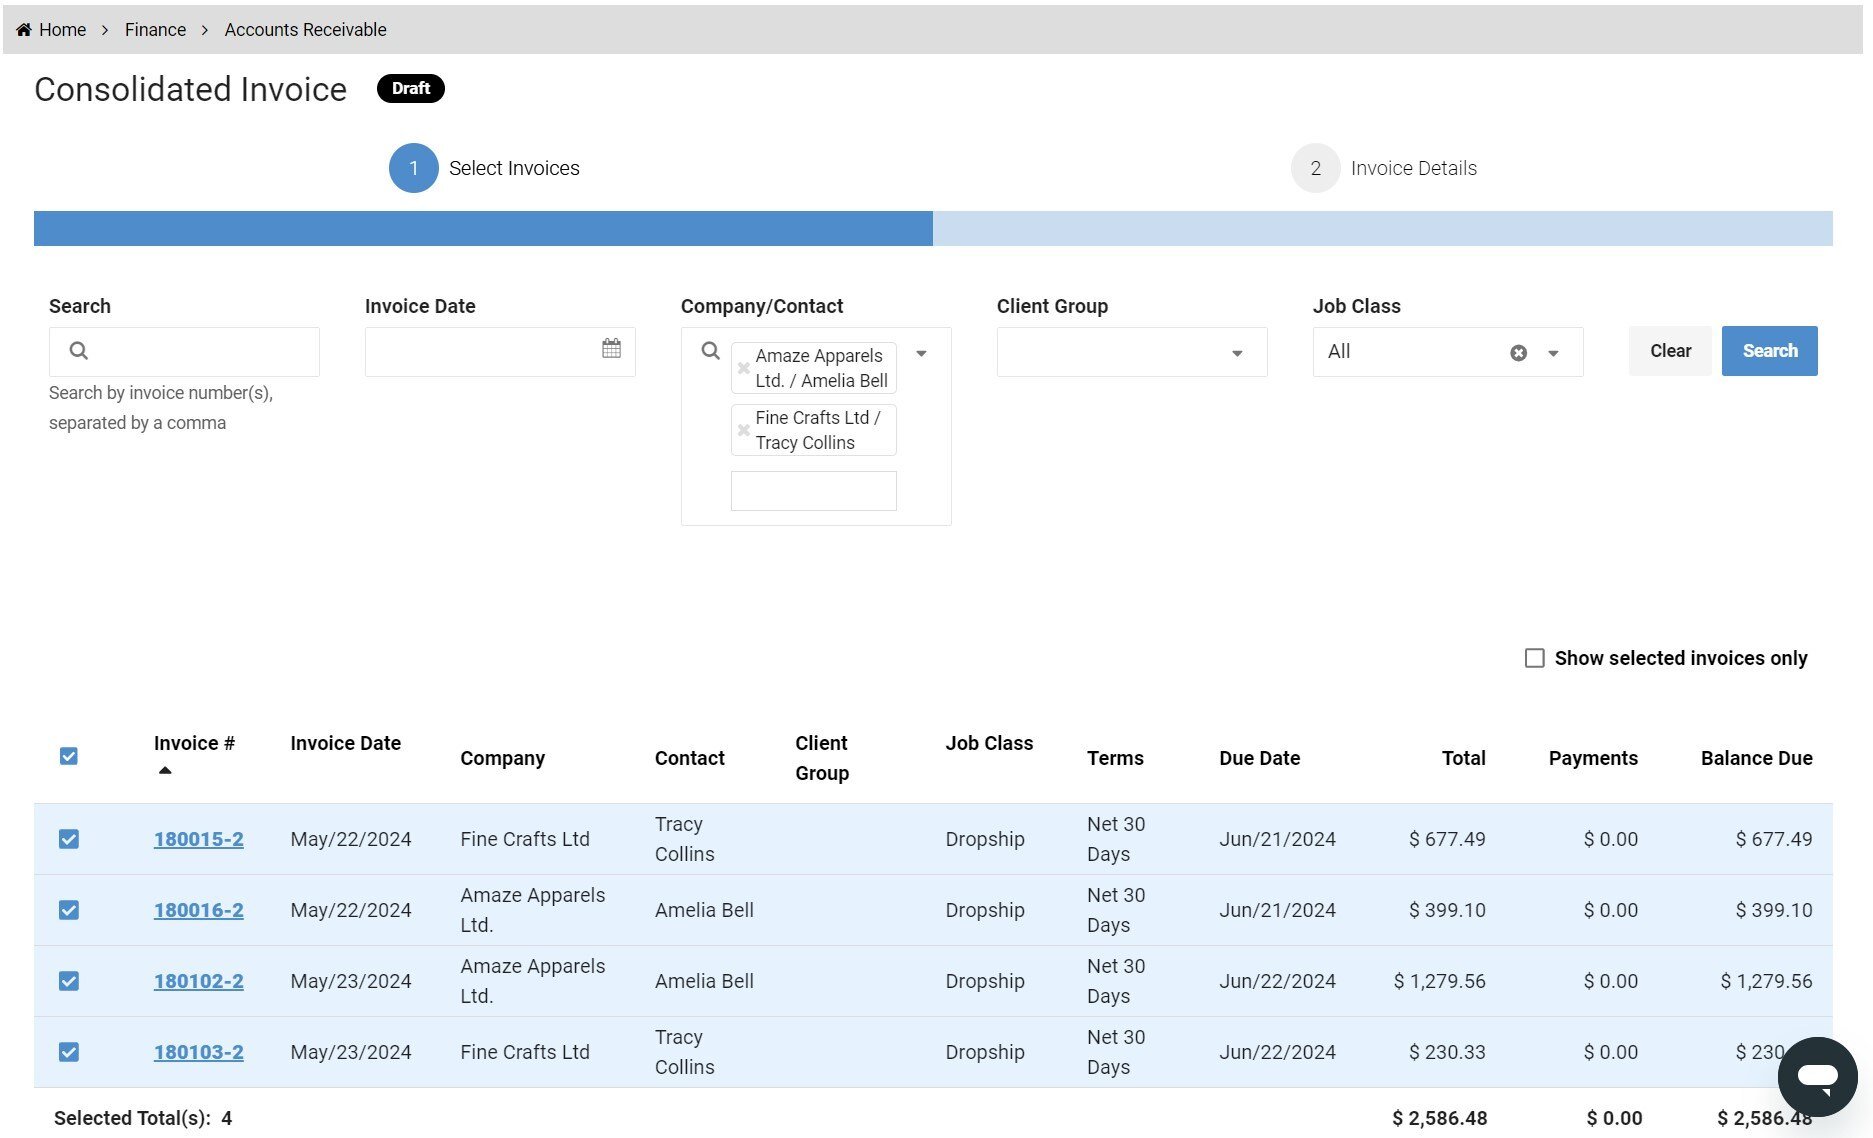Uncheck the select-all invoices checkbox
Viewport: 1873px width, 1138px height.
pyautogui.click(x=68, y=756)
